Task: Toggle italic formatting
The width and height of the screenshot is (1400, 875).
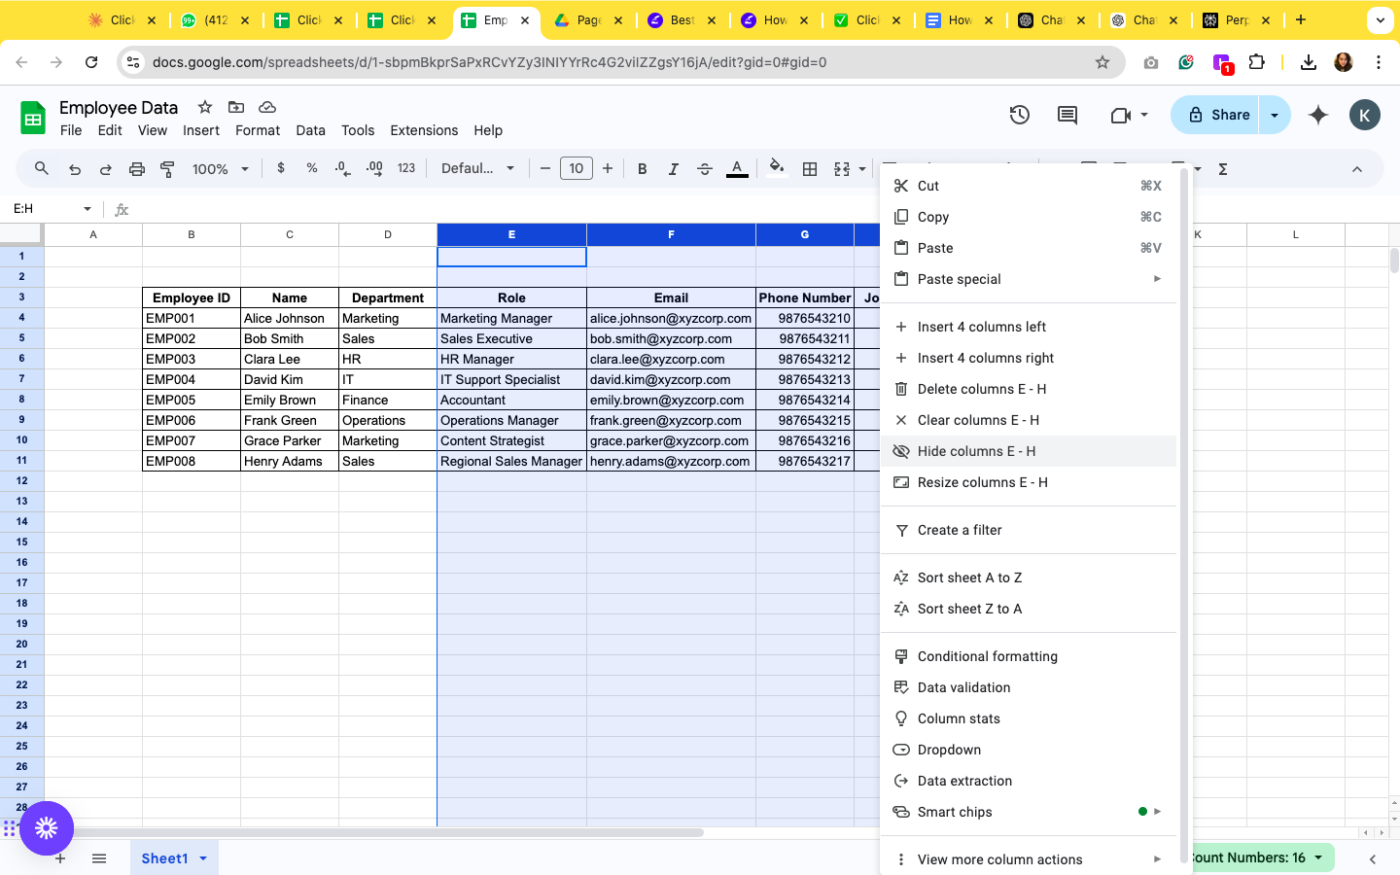Action: [672, 168]
